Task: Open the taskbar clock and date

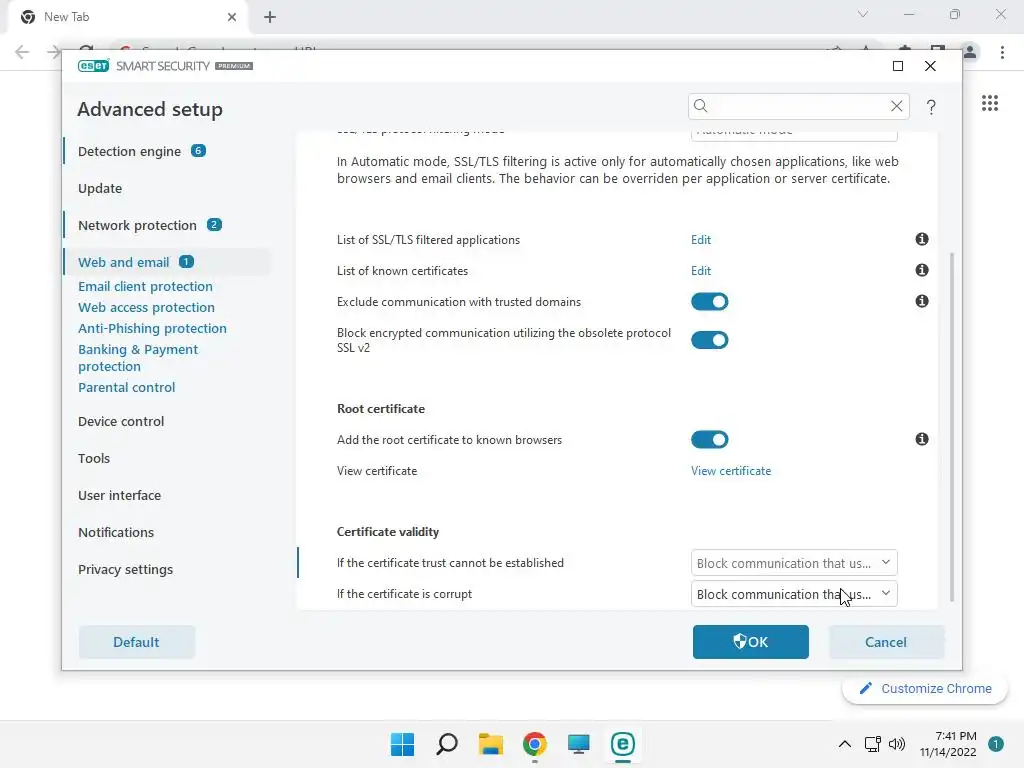Action: click(948, 744)
